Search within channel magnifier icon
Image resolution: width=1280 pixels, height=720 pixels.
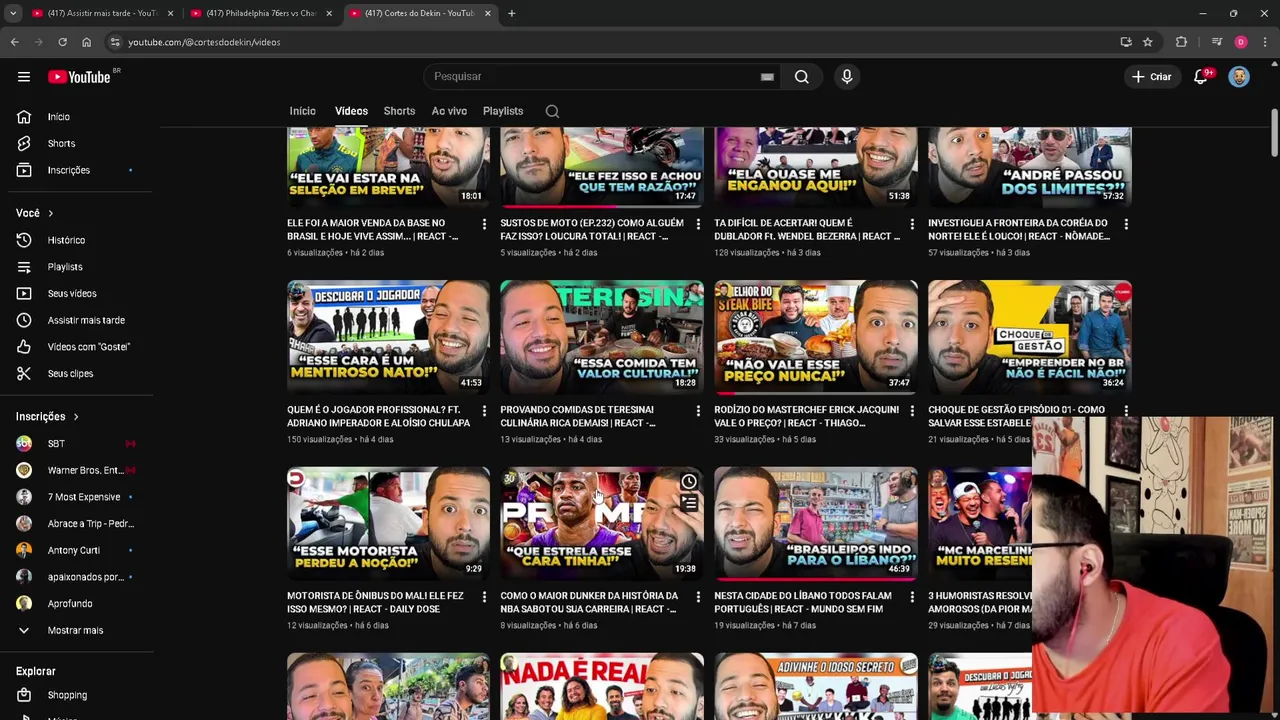point(552,111)
